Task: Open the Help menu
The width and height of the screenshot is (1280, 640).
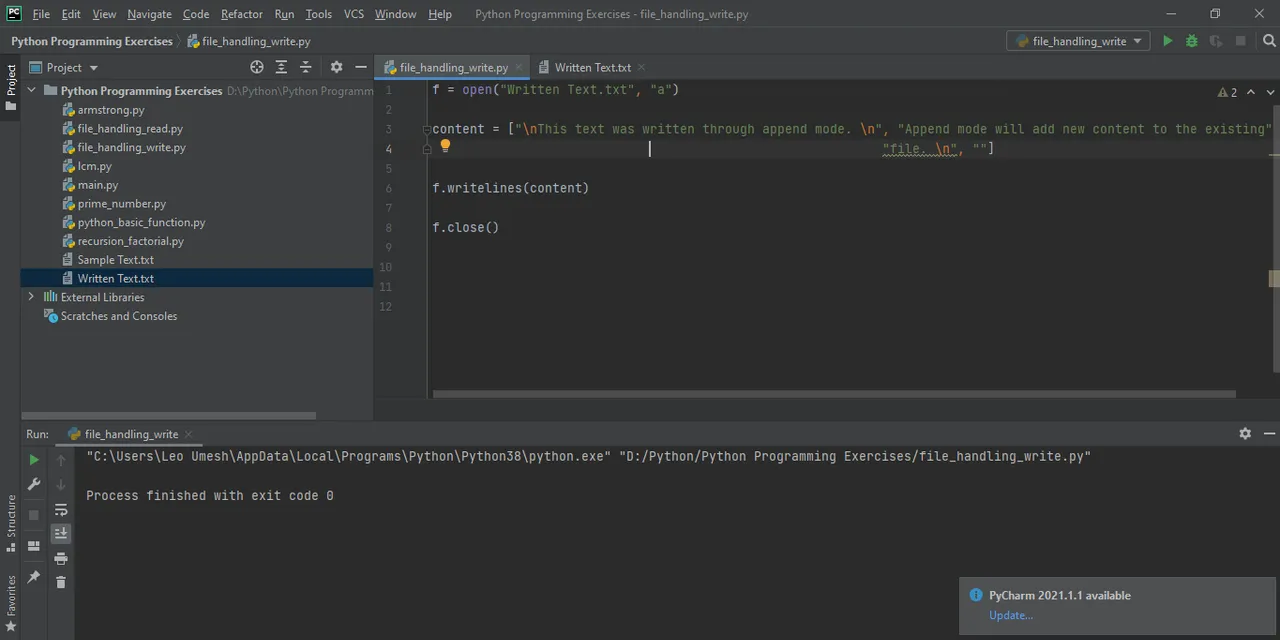Action: pyautogui.click(x=440, y=14)
